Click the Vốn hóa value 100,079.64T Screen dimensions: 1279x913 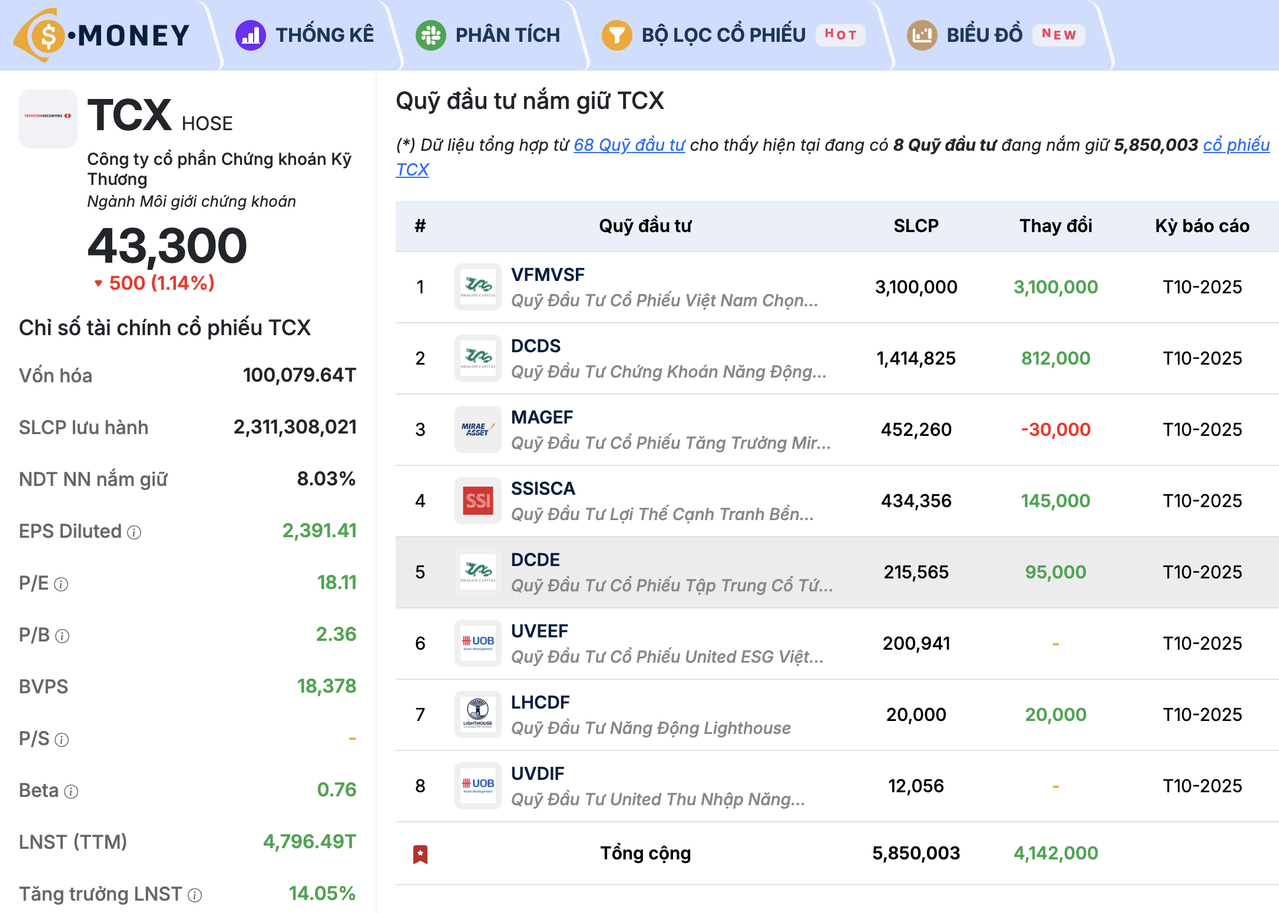coord(300,376)
